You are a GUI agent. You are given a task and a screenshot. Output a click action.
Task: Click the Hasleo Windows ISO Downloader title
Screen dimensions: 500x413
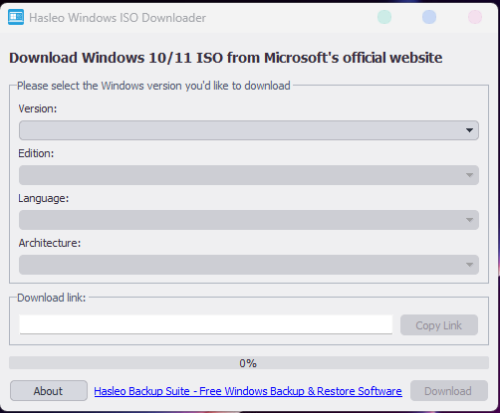coord(117,18)
